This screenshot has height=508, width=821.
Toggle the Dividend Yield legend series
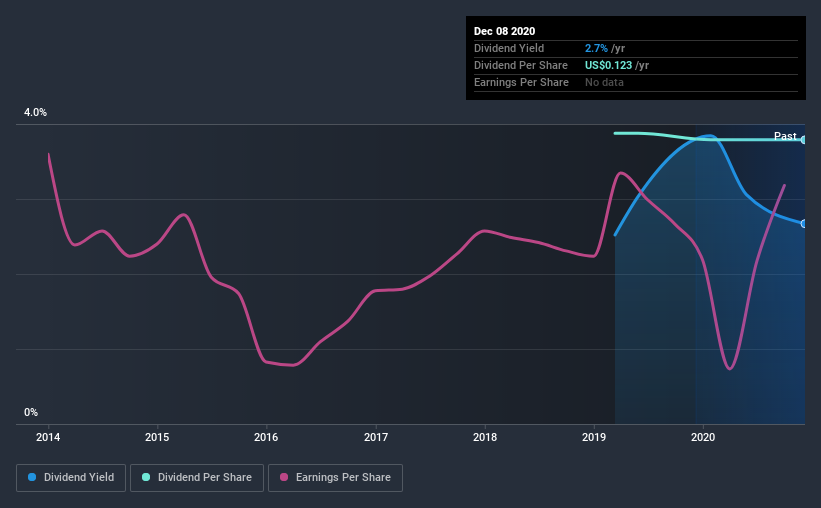point(71,478)
